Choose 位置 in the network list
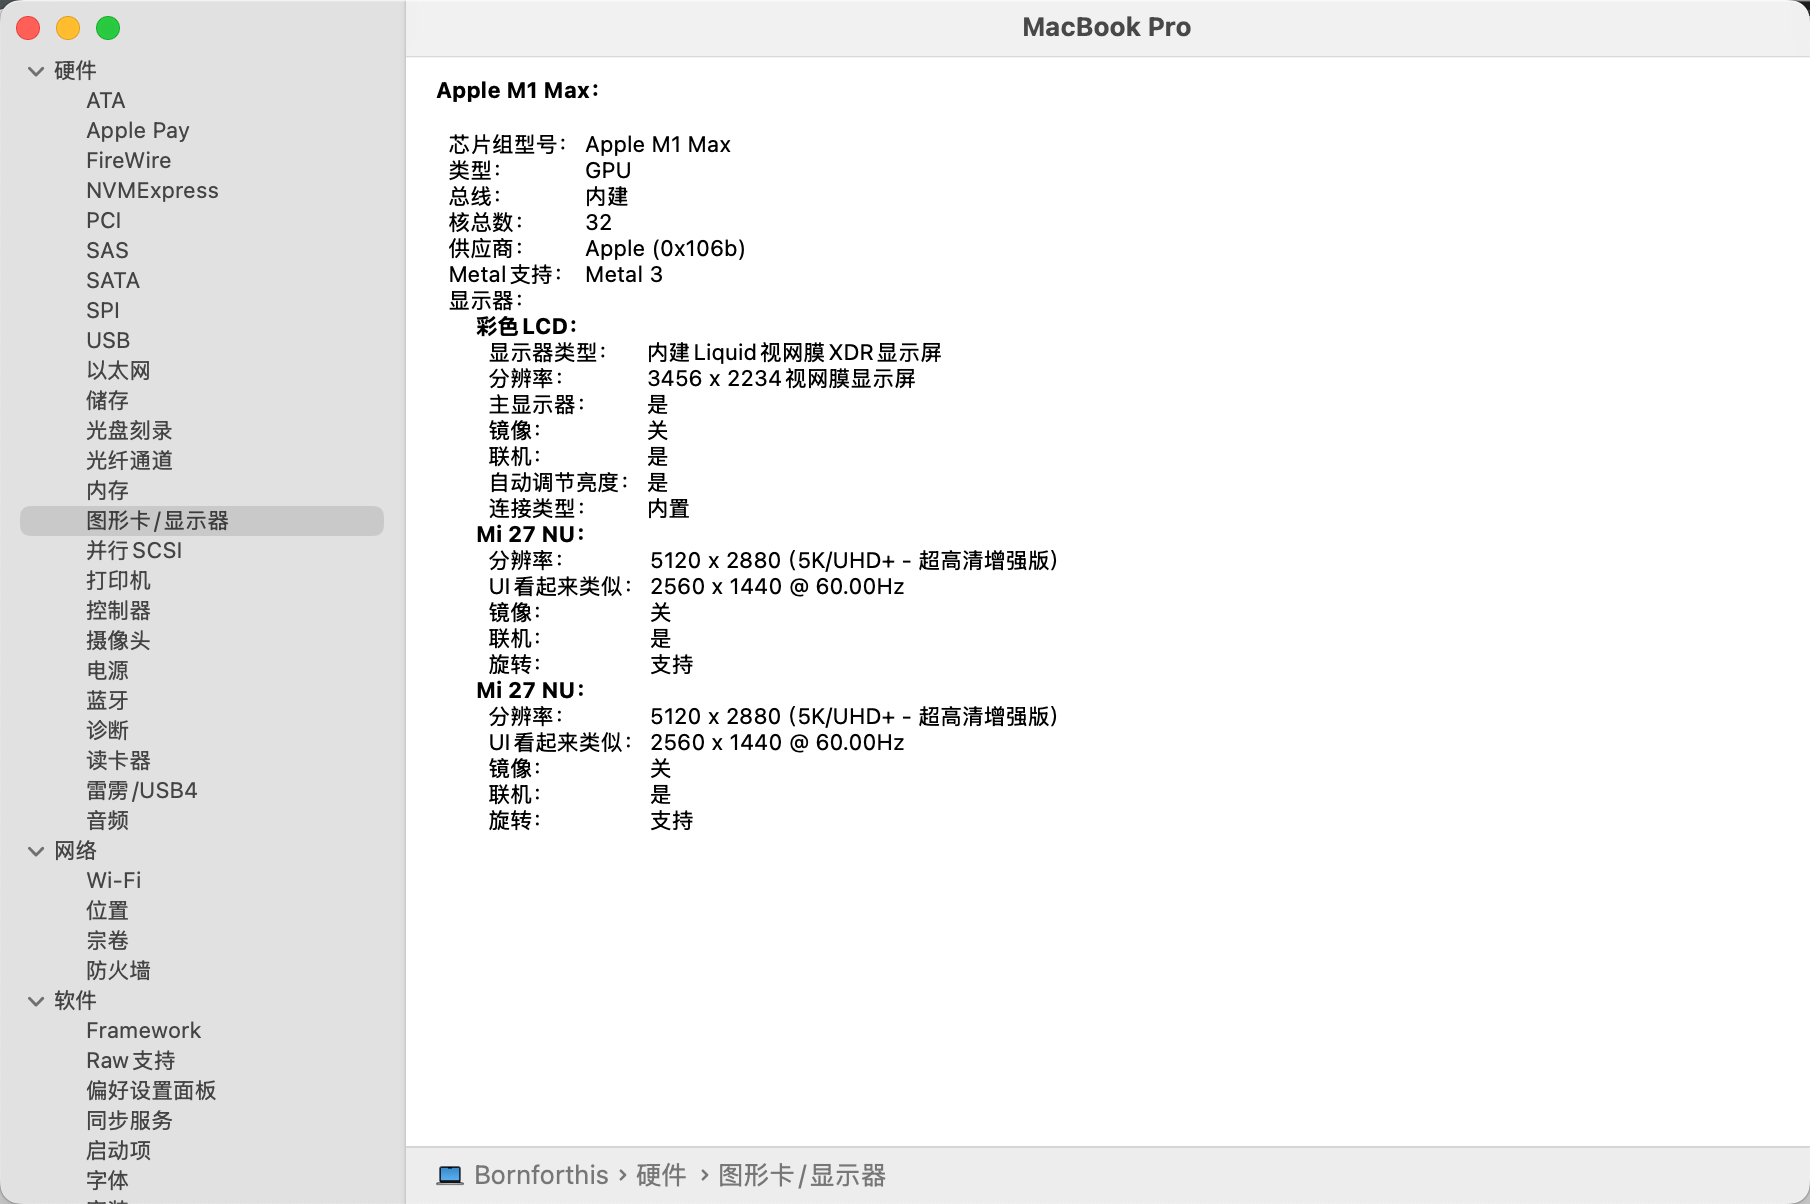Screen dimensions: 1810x1204 [107, 911]
